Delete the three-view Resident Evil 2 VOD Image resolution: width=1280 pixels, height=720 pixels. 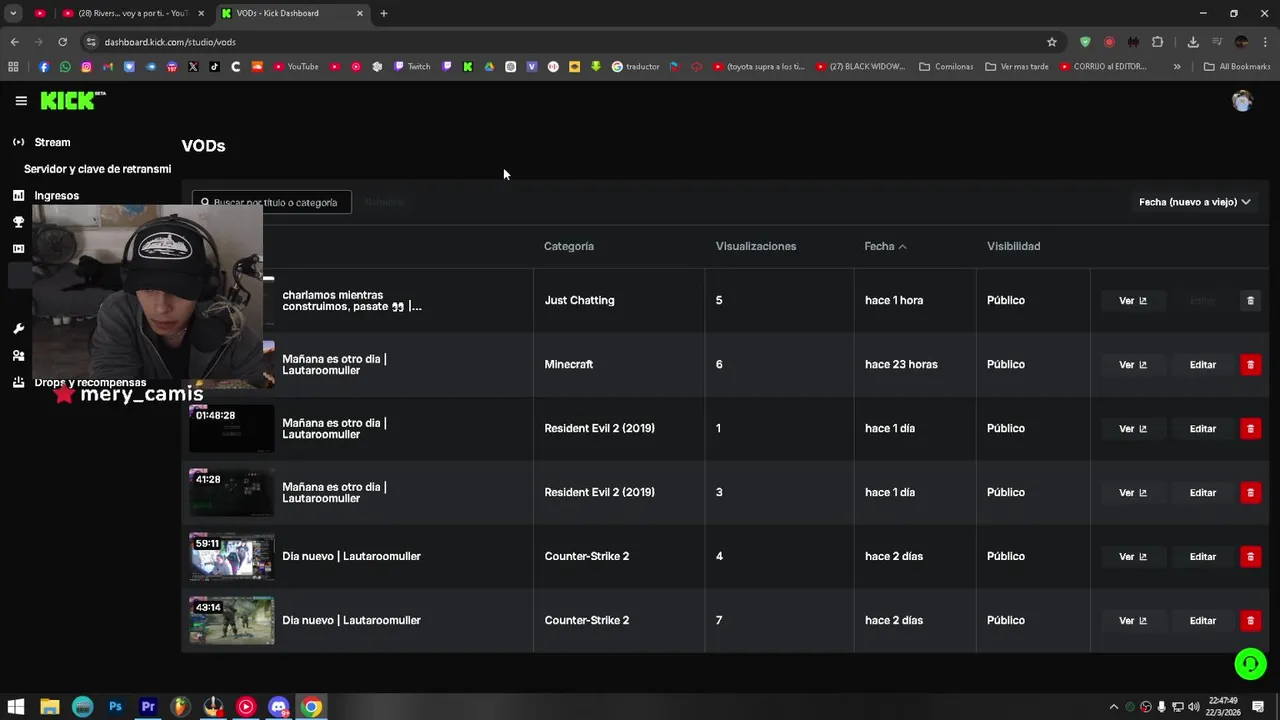tap(1250, 493)
